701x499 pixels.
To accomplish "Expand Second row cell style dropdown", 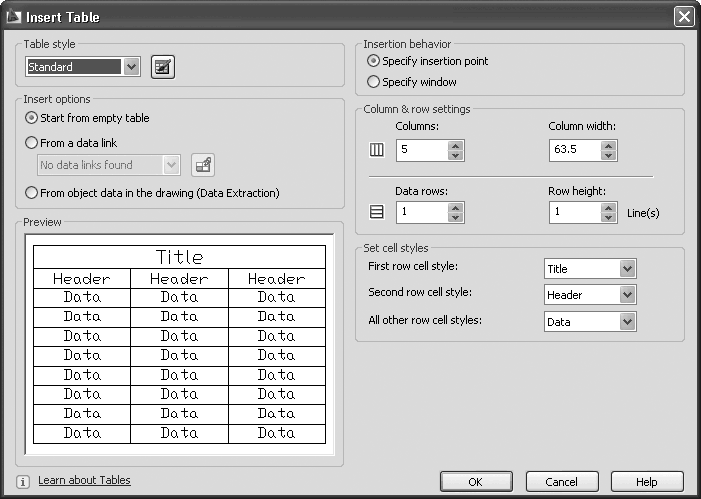I will point(627,295).
